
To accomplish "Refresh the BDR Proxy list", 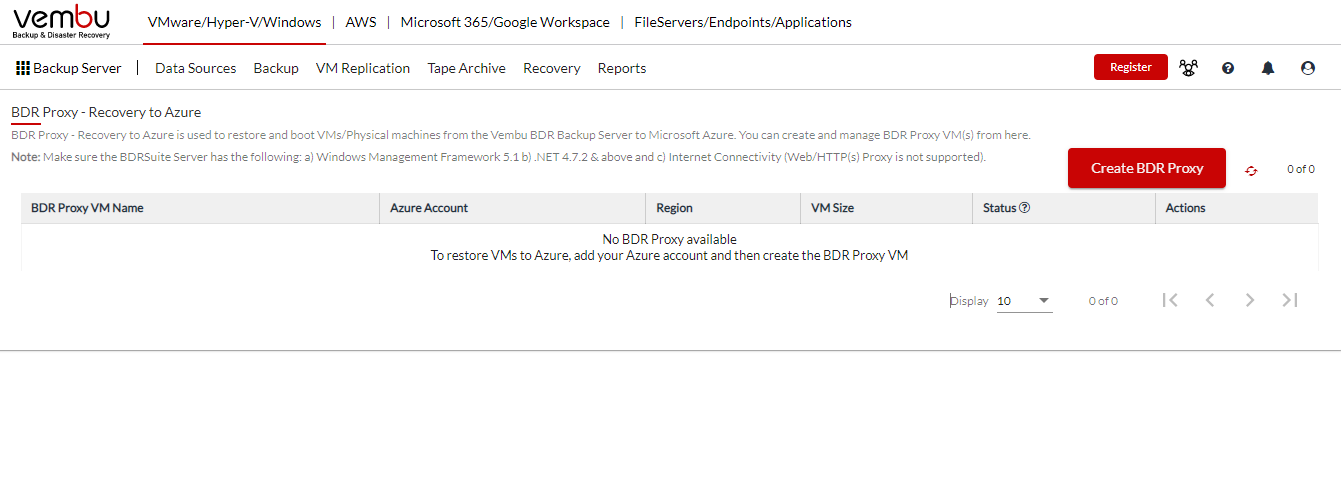I will coord(1251,170).
